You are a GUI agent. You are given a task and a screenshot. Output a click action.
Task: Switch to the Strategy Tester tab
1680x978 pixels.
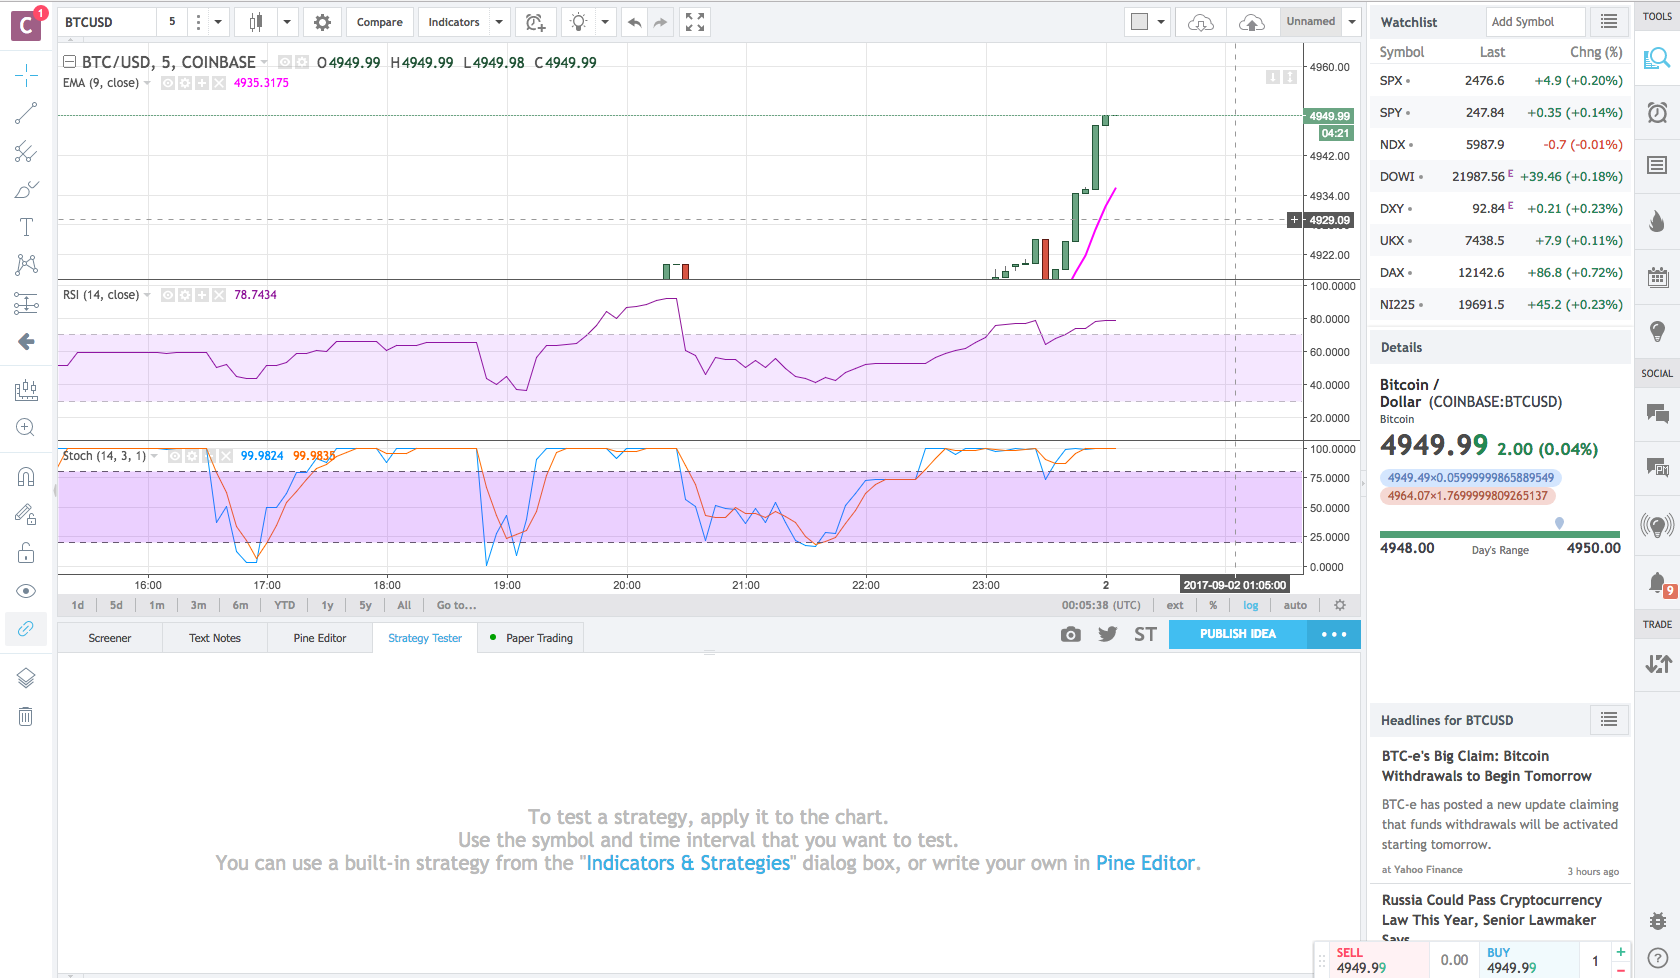(x=425, y=638)
